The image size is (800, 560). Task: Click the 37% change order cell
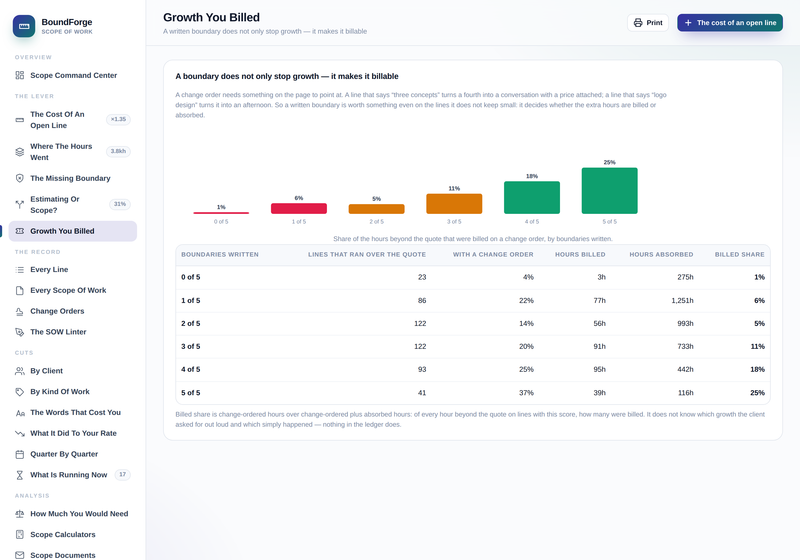click(526, 393)
